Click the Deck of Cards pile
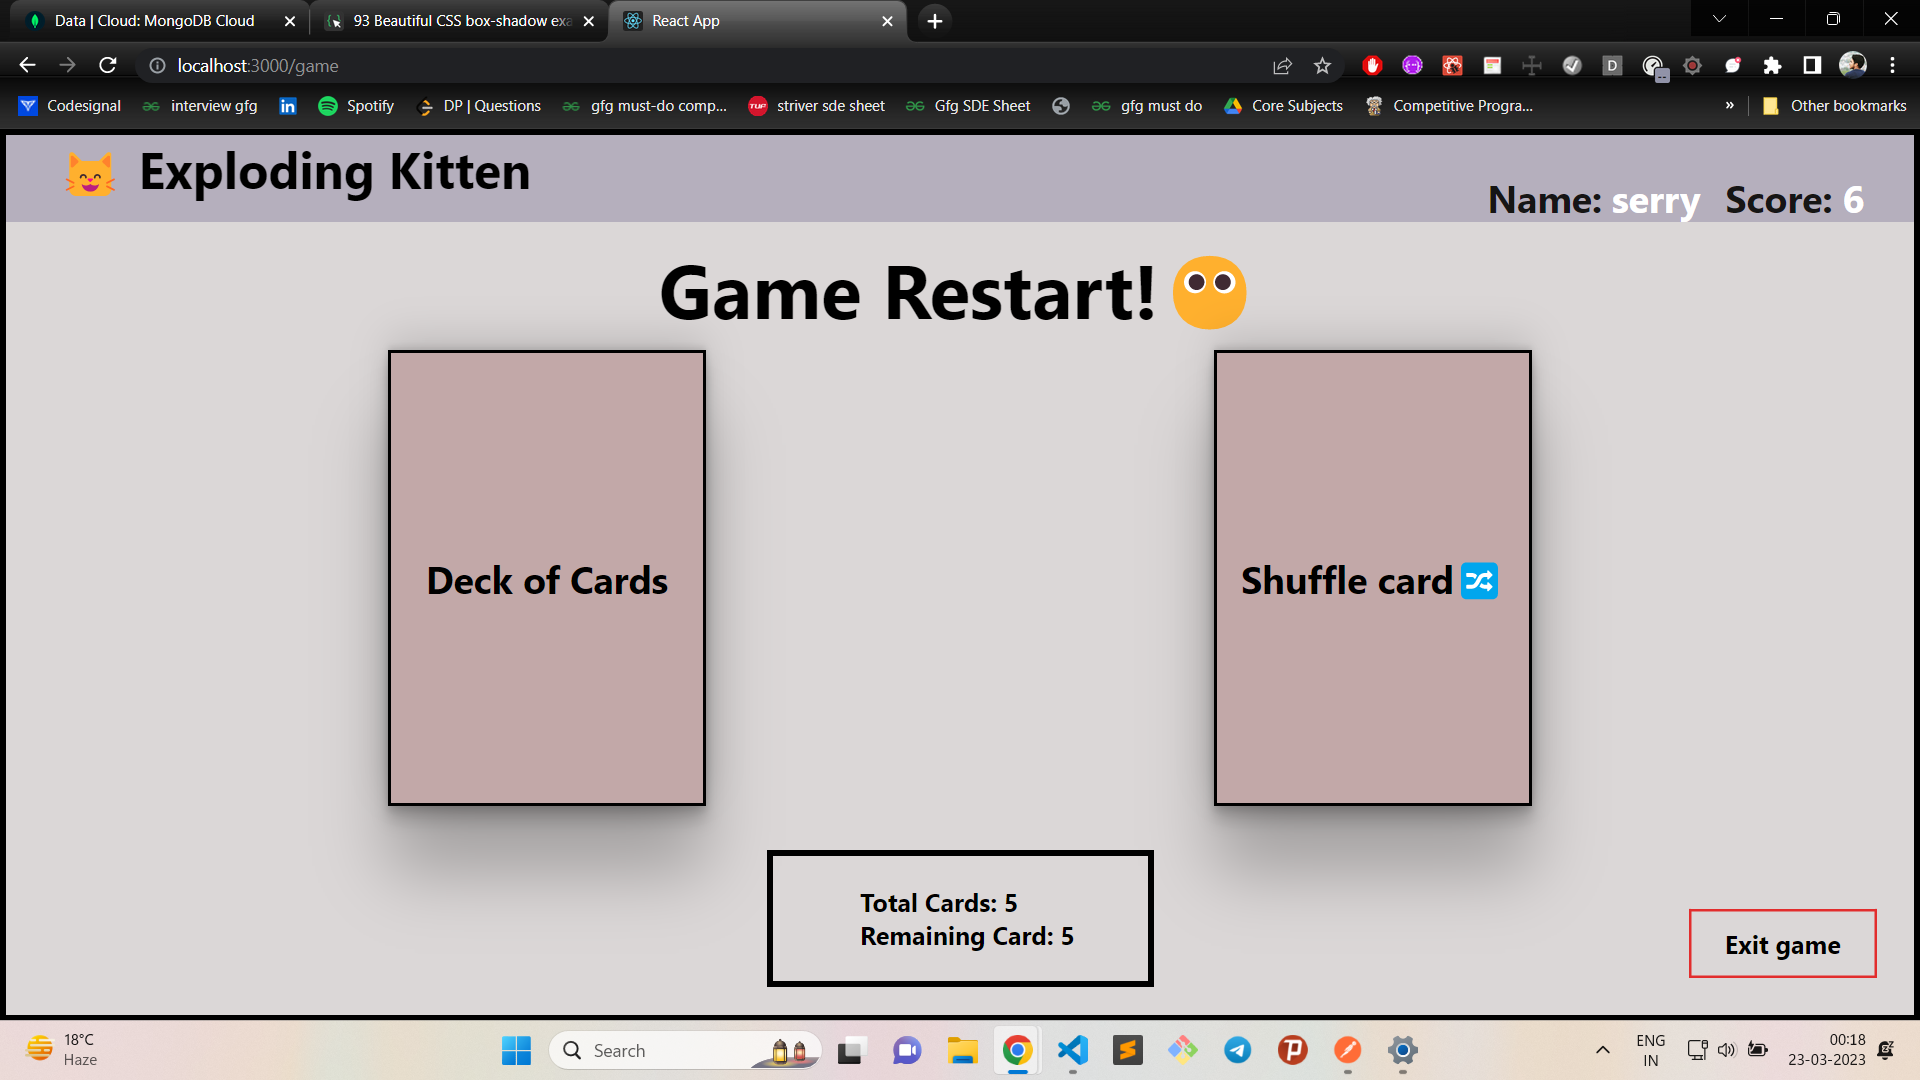The width and height of the screenshot is (1920, 1080). point(546,578)
